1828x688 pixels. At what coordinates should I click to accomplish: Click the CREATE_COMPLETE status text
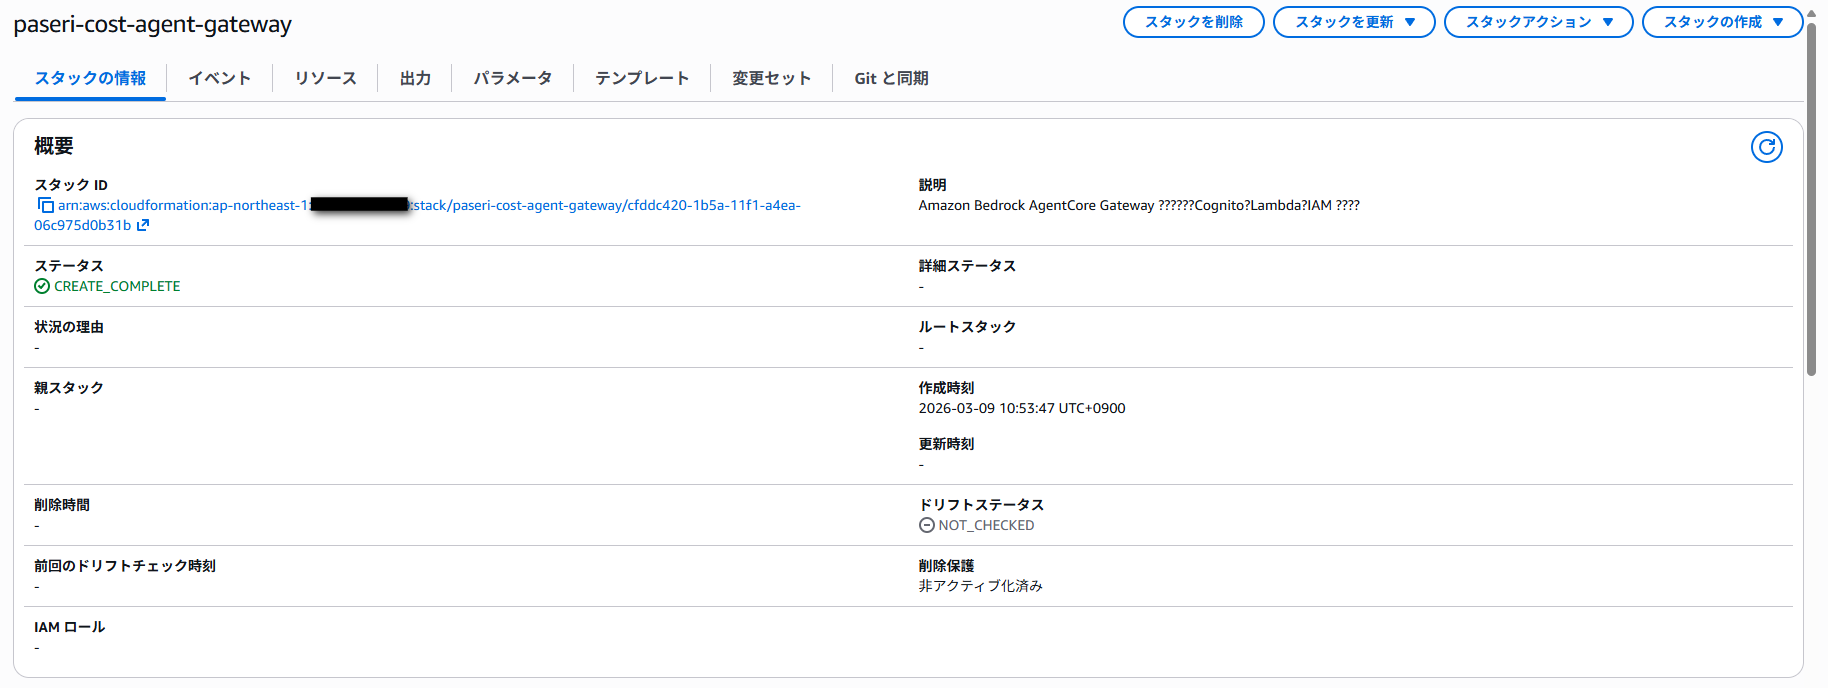coord(117,286)
